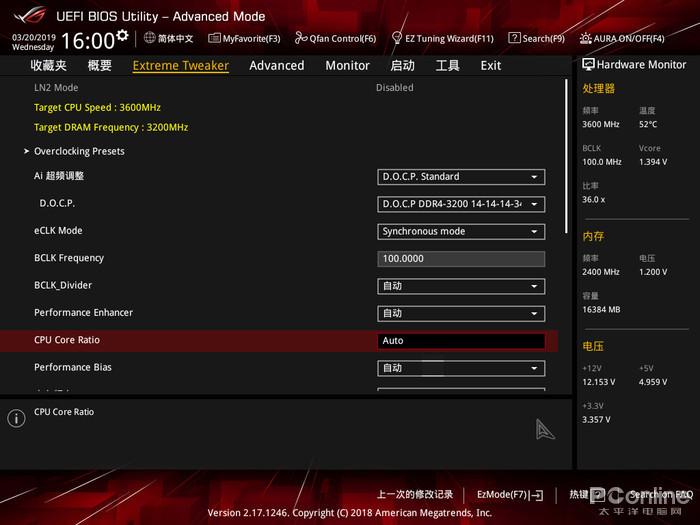Click 简体中文 language button
Screen dimensions: 700x525
[169, 38]
